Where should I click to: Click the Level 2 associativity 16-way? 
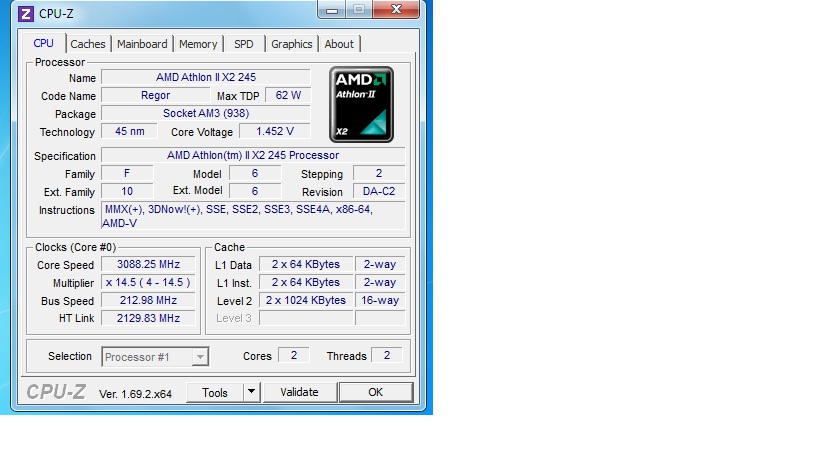(380, 300)
